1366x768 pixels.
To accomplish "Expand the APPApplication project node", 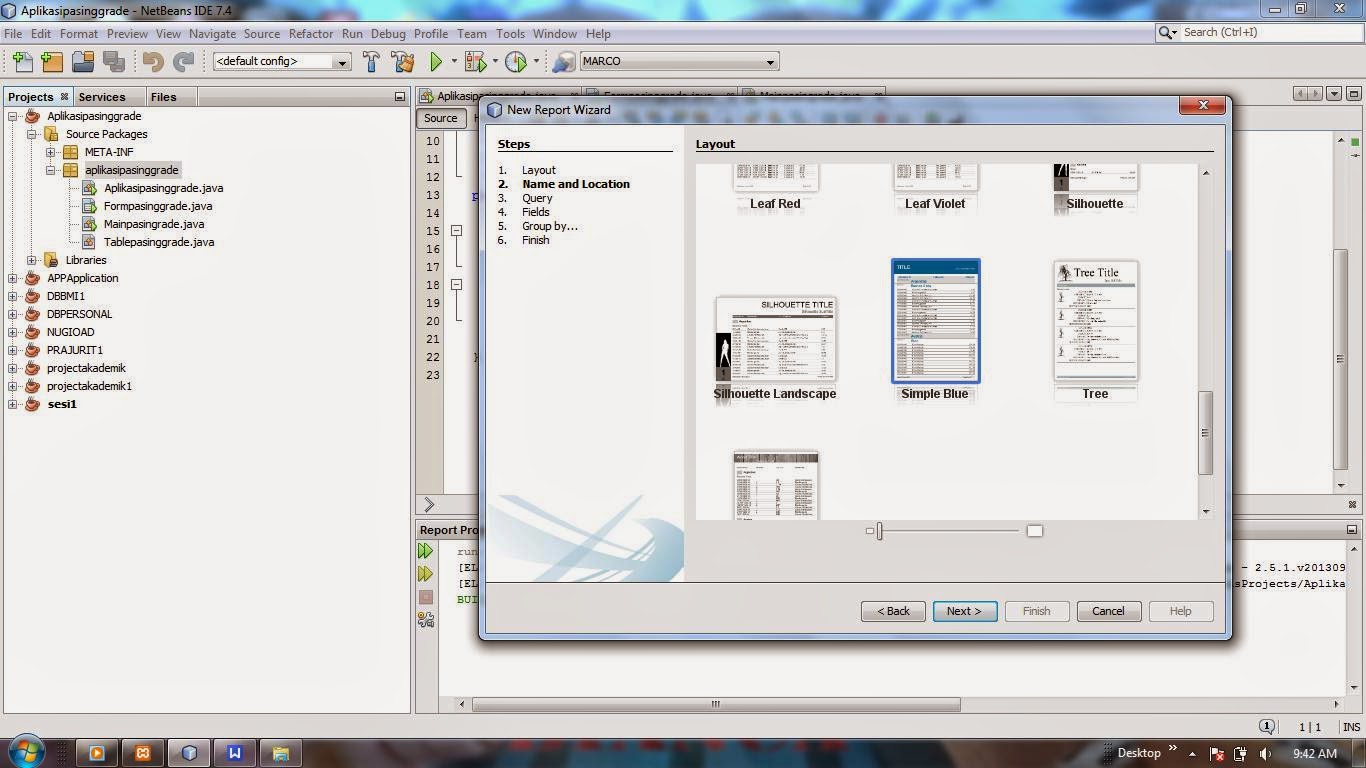I will [13, 278].
